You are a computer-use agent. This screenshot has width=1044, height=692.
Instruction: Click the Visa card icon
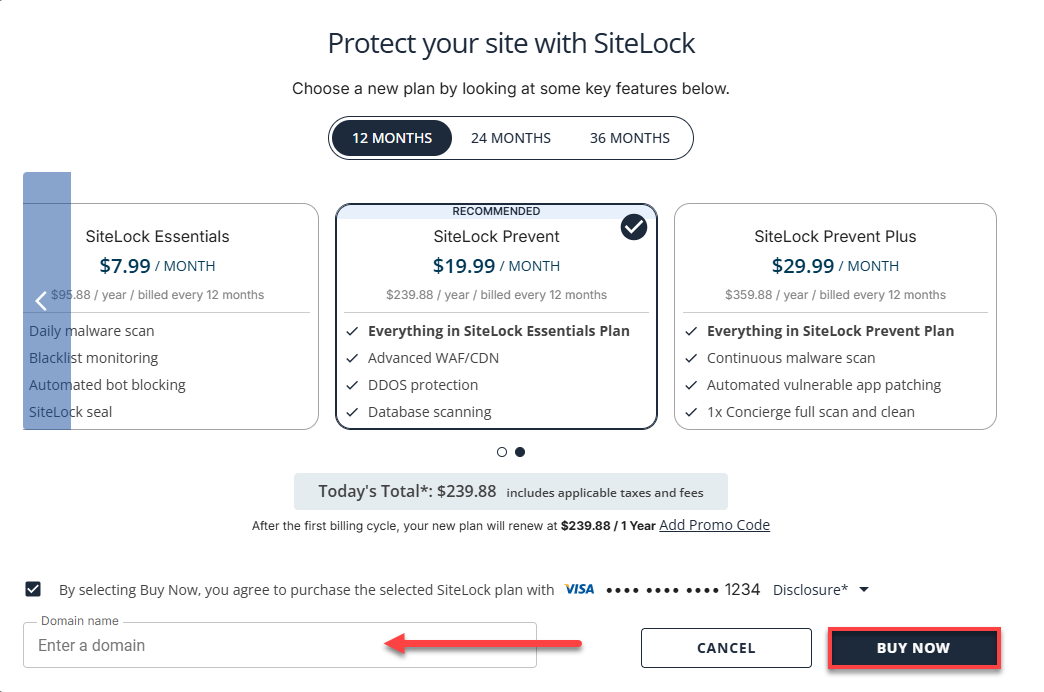580,589
